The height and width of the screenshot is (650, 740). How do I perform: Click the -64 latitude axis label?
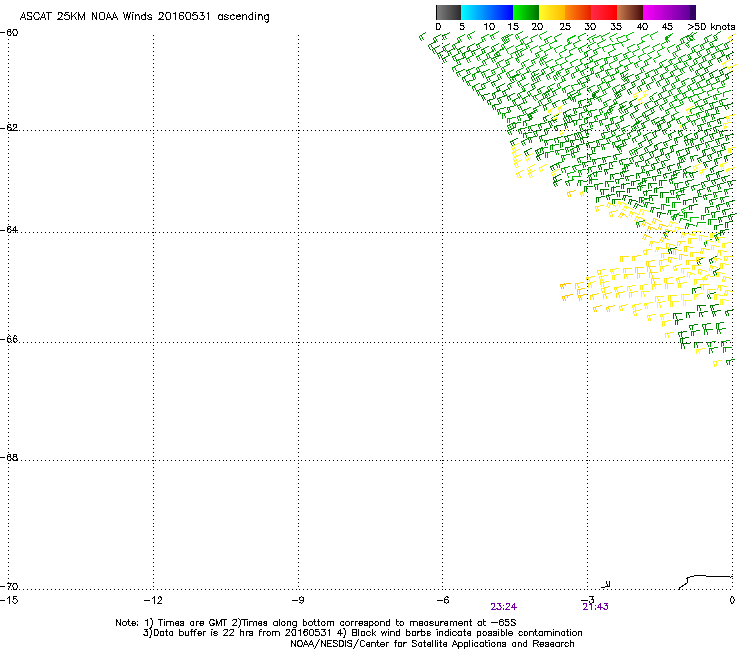tap(10, 230)
